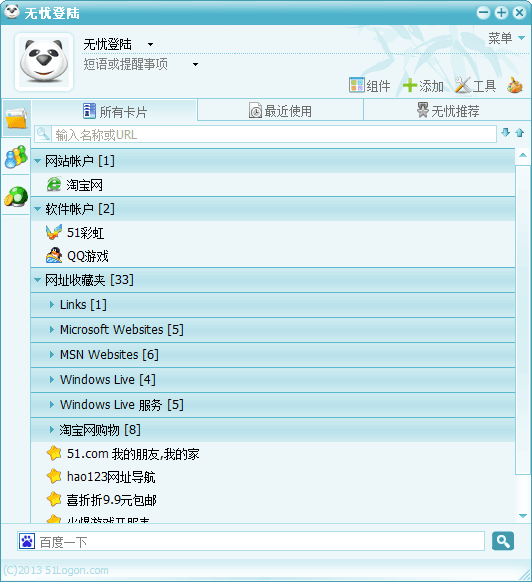
Task: Click the 输入名称或URL filter field
Action: click(274, 134)
